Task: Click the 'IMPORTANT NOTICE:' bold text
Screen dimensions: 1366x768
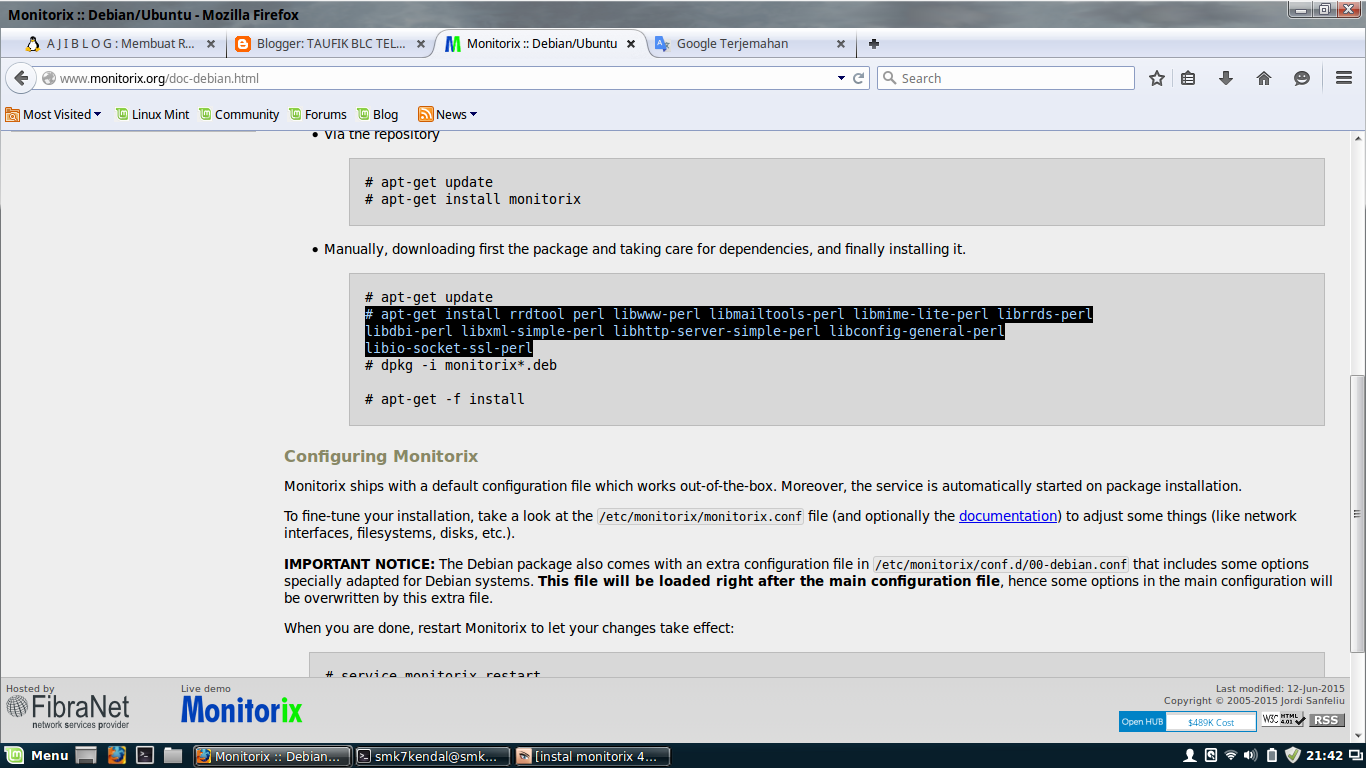Action: 360,564
